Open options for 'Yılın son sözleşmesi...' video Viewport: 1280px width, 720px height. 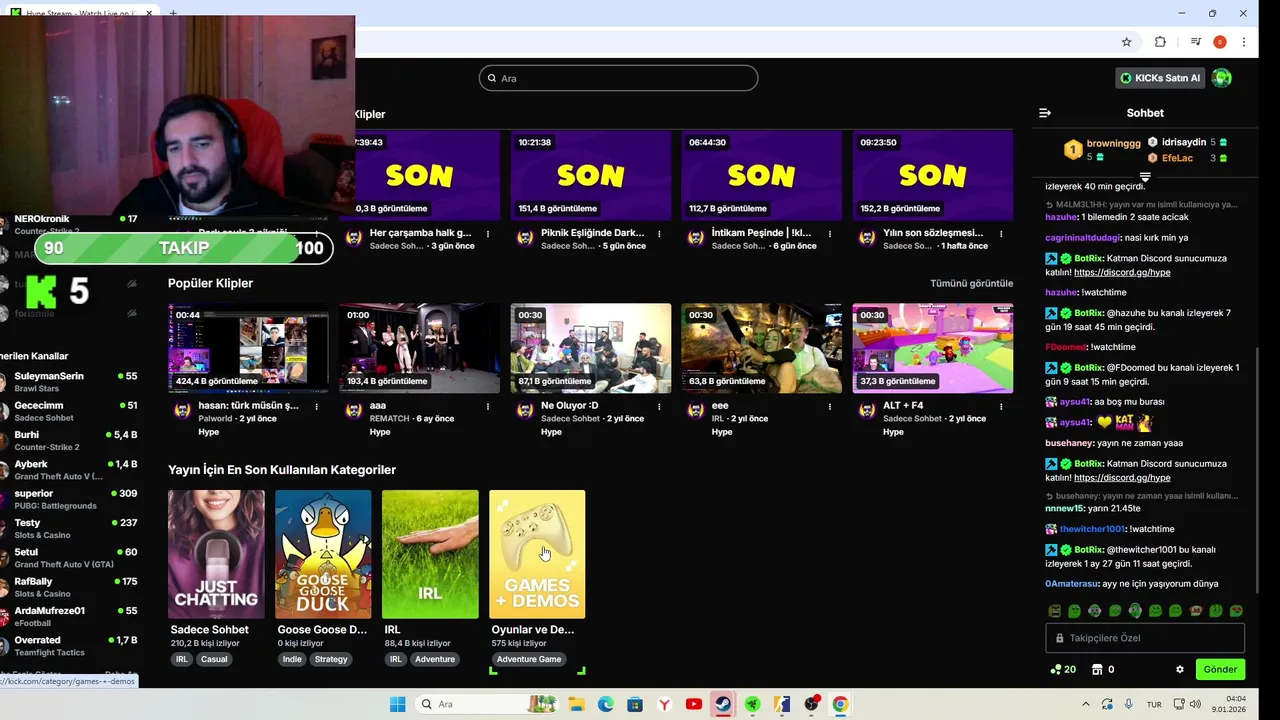(1001, 233)
